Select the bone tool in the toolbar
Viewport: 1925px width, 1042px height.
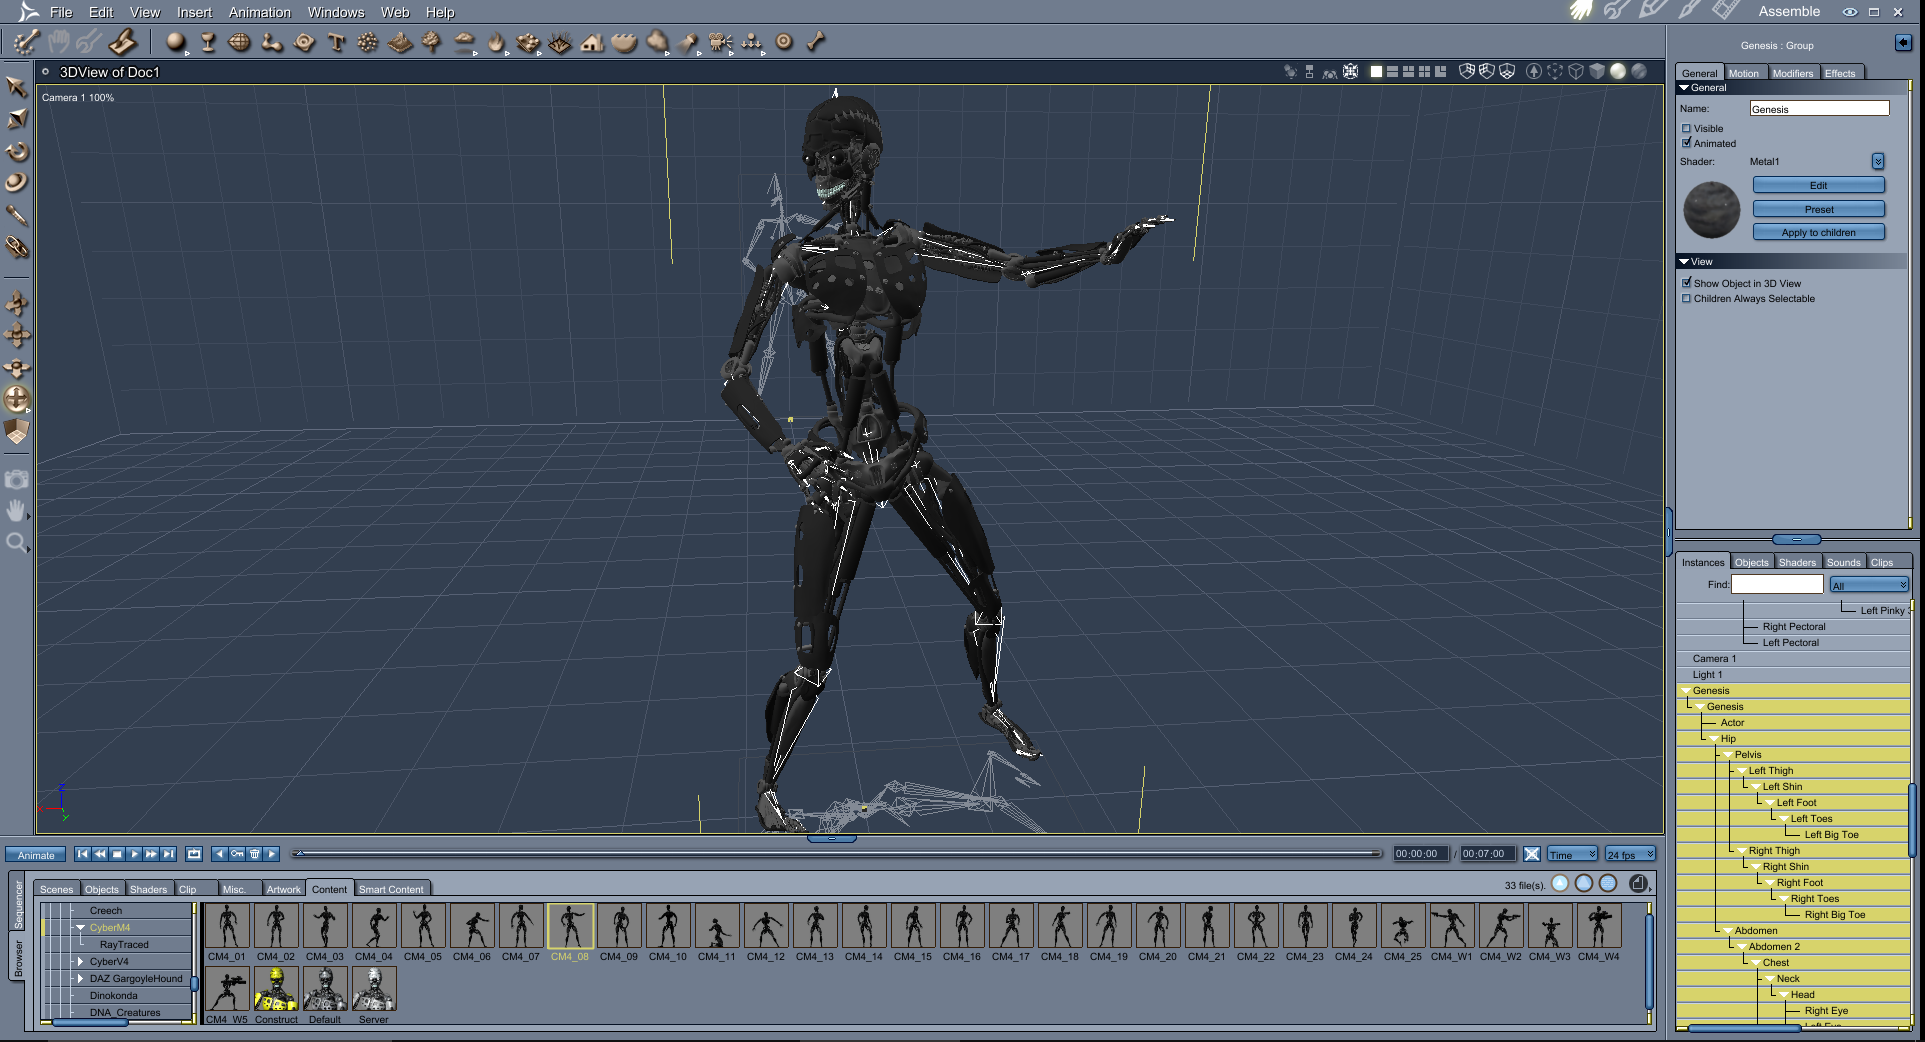point(816,42)
